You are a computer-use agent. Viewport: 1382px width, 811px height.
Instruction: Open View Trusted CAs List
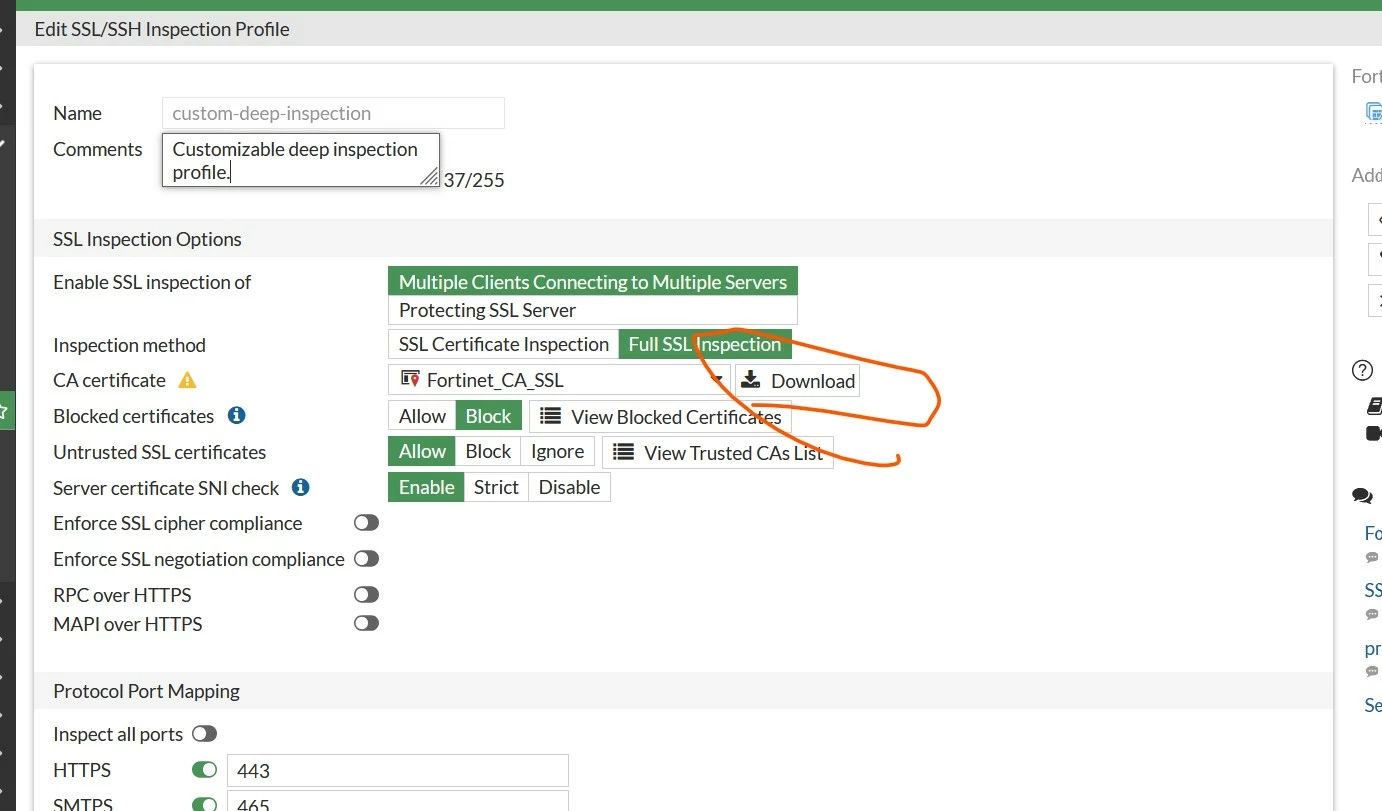[x=718, y=453]
